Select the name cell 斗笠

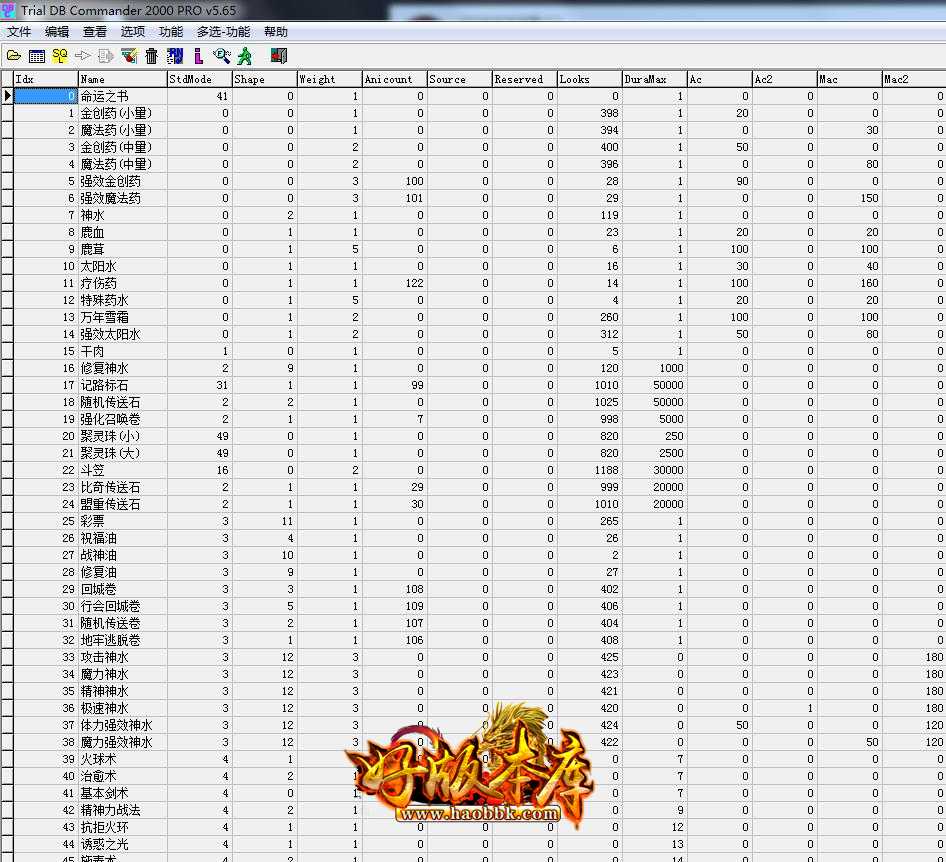[x=122, y=470]
